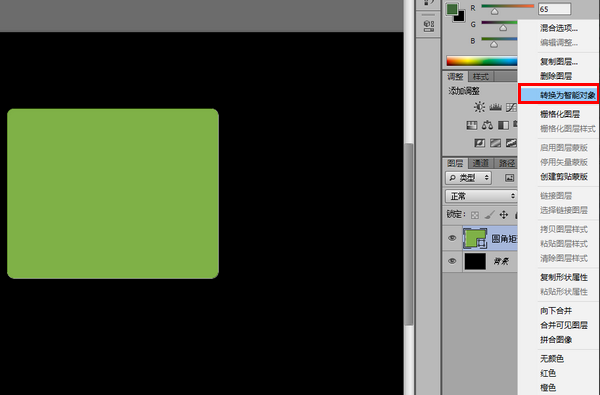
Task: Choose 复制图层... from context menu
Action: coord(559,62)
